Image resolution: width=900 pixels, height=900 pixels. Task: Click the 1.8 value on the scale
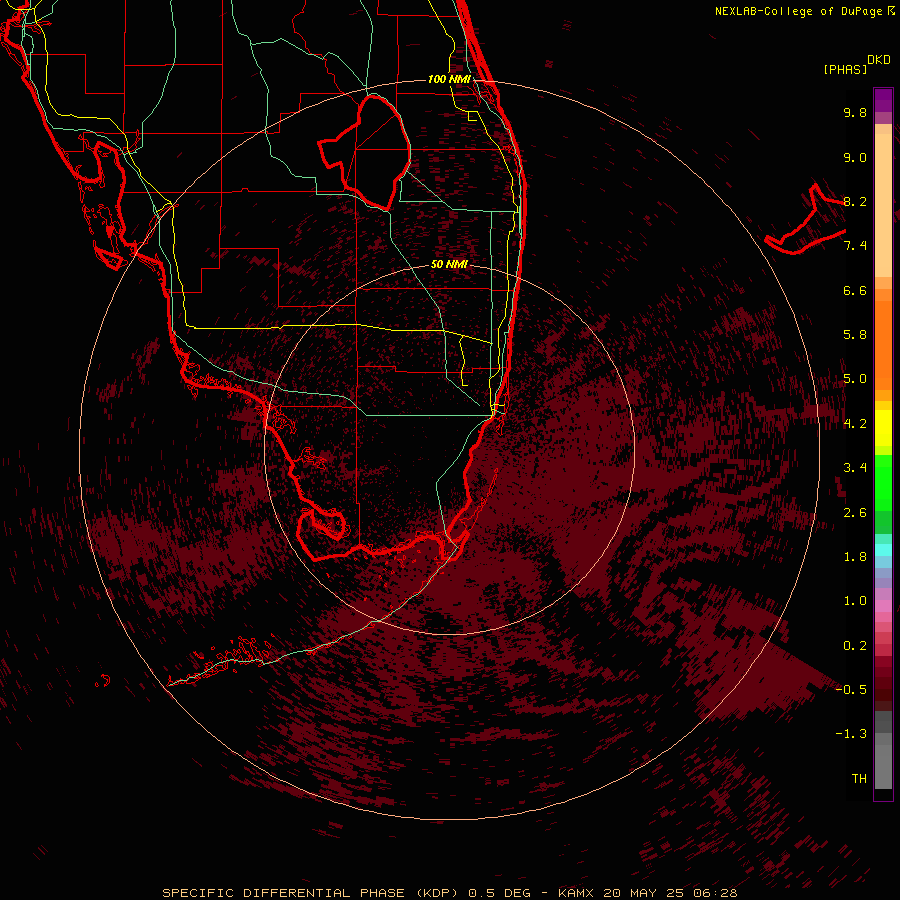(x=855, y=557)
